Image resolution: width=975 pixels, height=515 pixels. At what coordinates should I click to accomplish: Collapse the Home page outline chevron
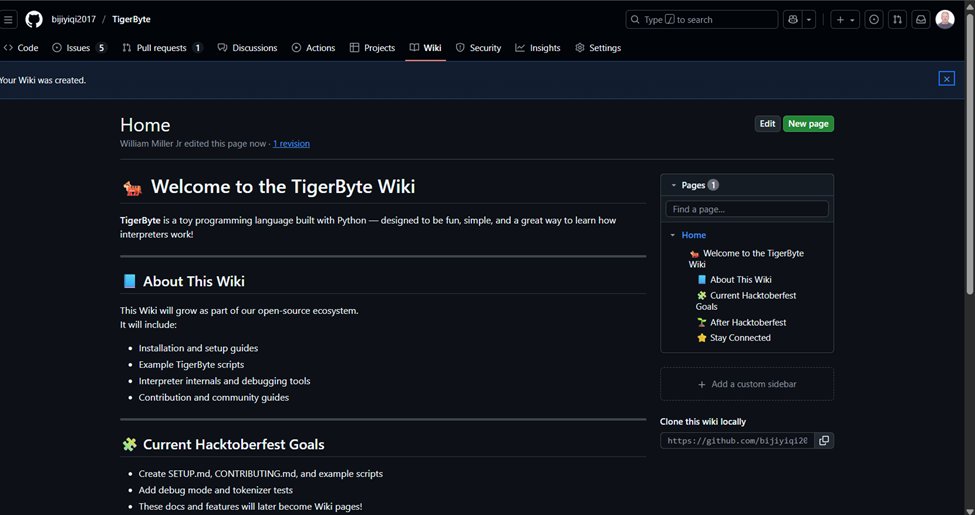[x=672, y=235]
